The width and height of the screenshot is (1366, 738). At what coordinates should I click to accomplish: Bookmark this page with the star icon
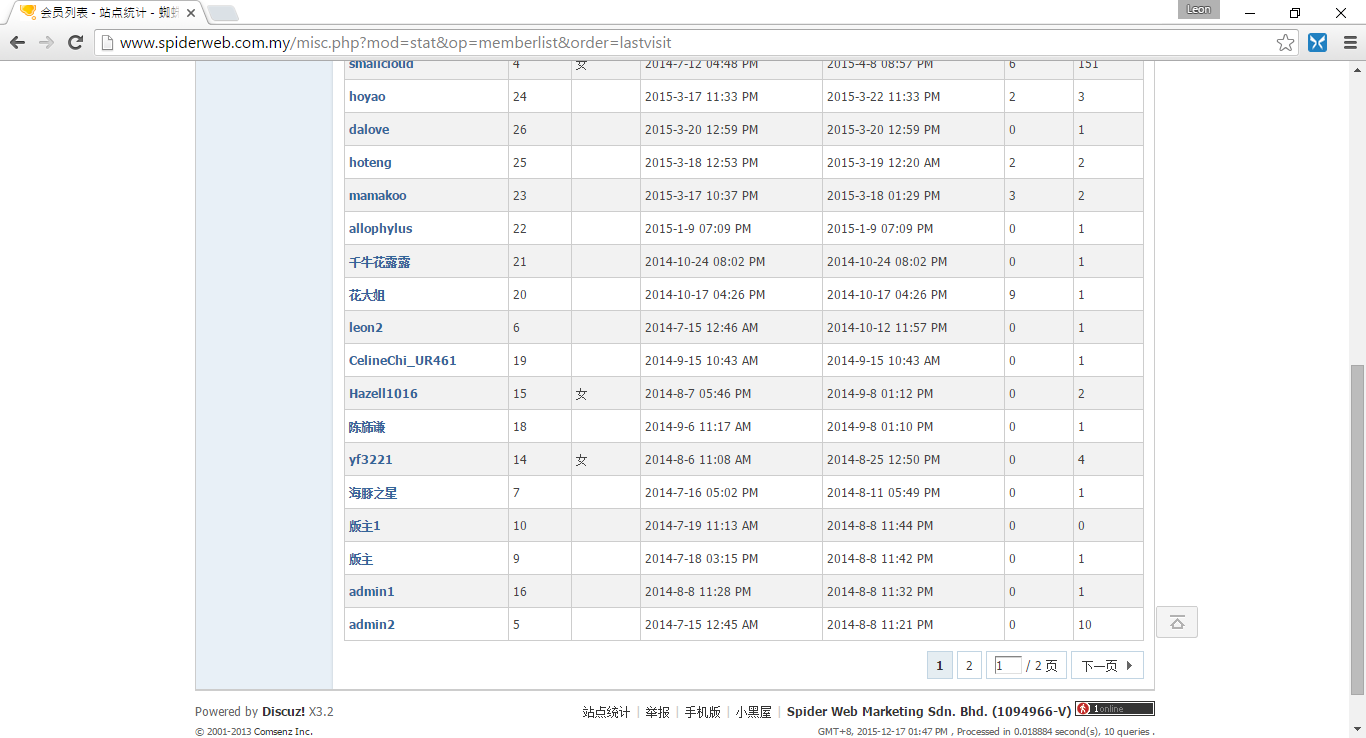tap(1286, 42)
